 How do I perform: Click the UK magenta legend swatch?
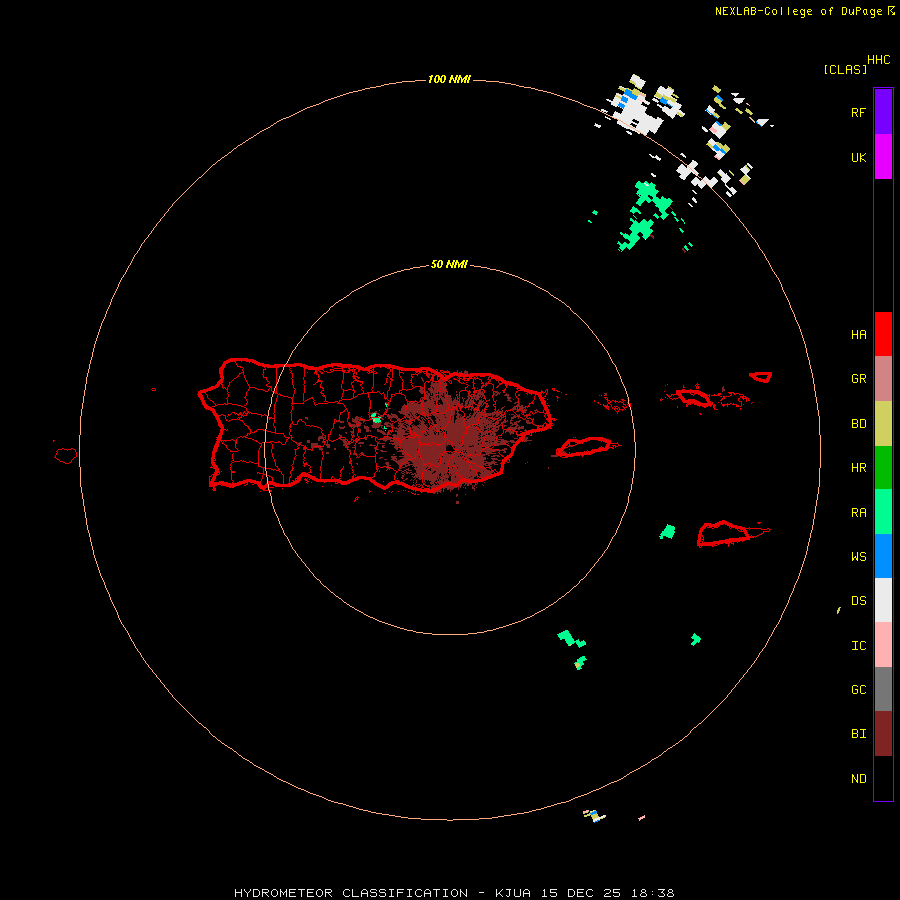(x=883, y=157)
